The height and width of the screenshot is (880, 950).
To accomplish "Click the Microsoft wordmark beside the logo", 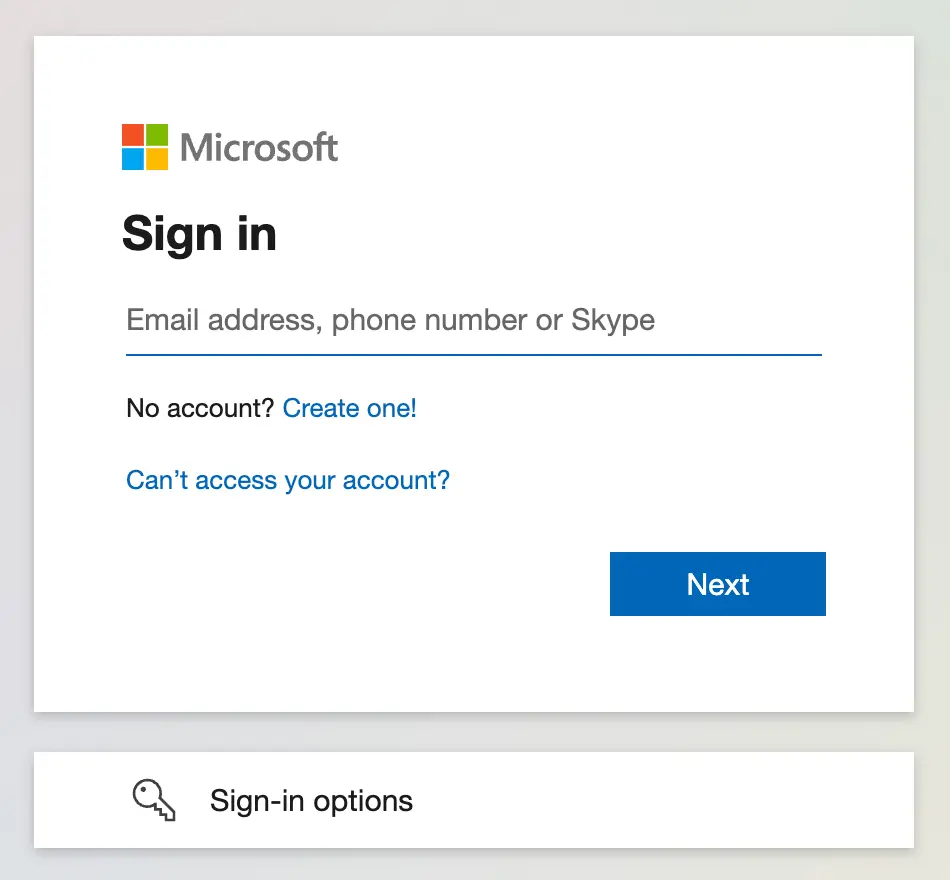I will click(258, 146).
